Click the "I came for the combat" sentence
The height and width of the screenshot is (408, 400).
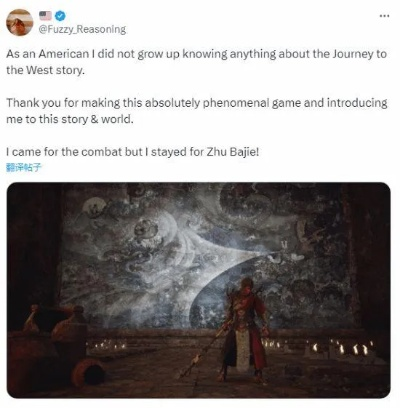(132, 152)
